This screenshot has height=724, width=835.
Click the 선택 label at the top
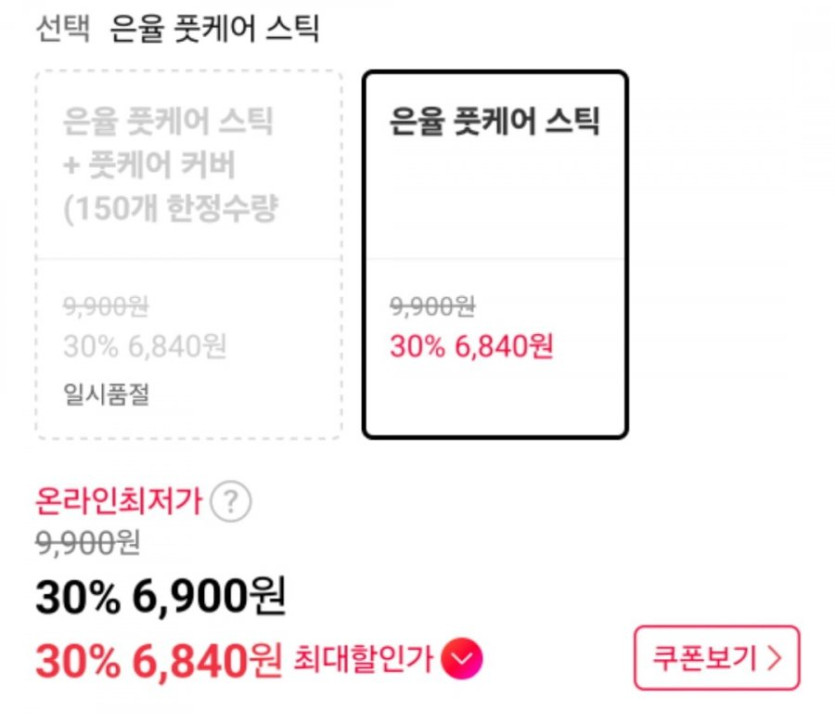click(63, 29)
